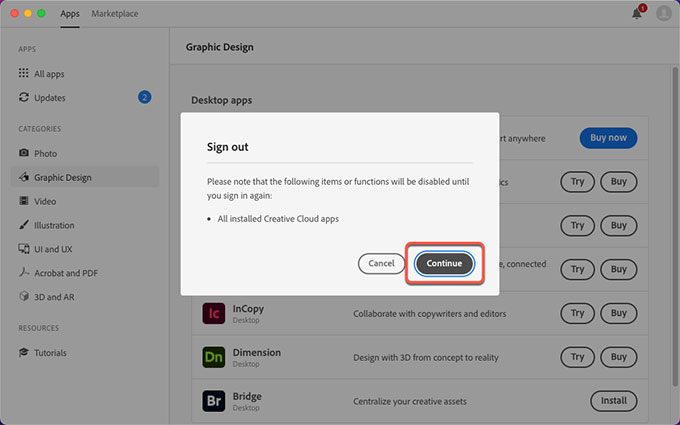
Task: Select the Photo category
Action: [x=45, y=153]
